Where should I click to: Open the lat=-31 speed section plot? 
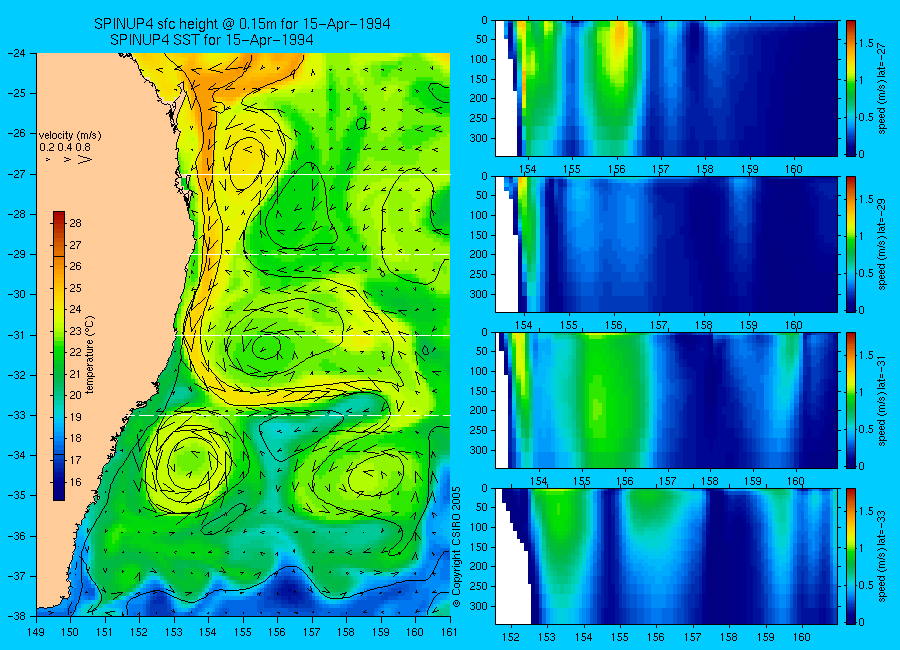pos(666,400)
